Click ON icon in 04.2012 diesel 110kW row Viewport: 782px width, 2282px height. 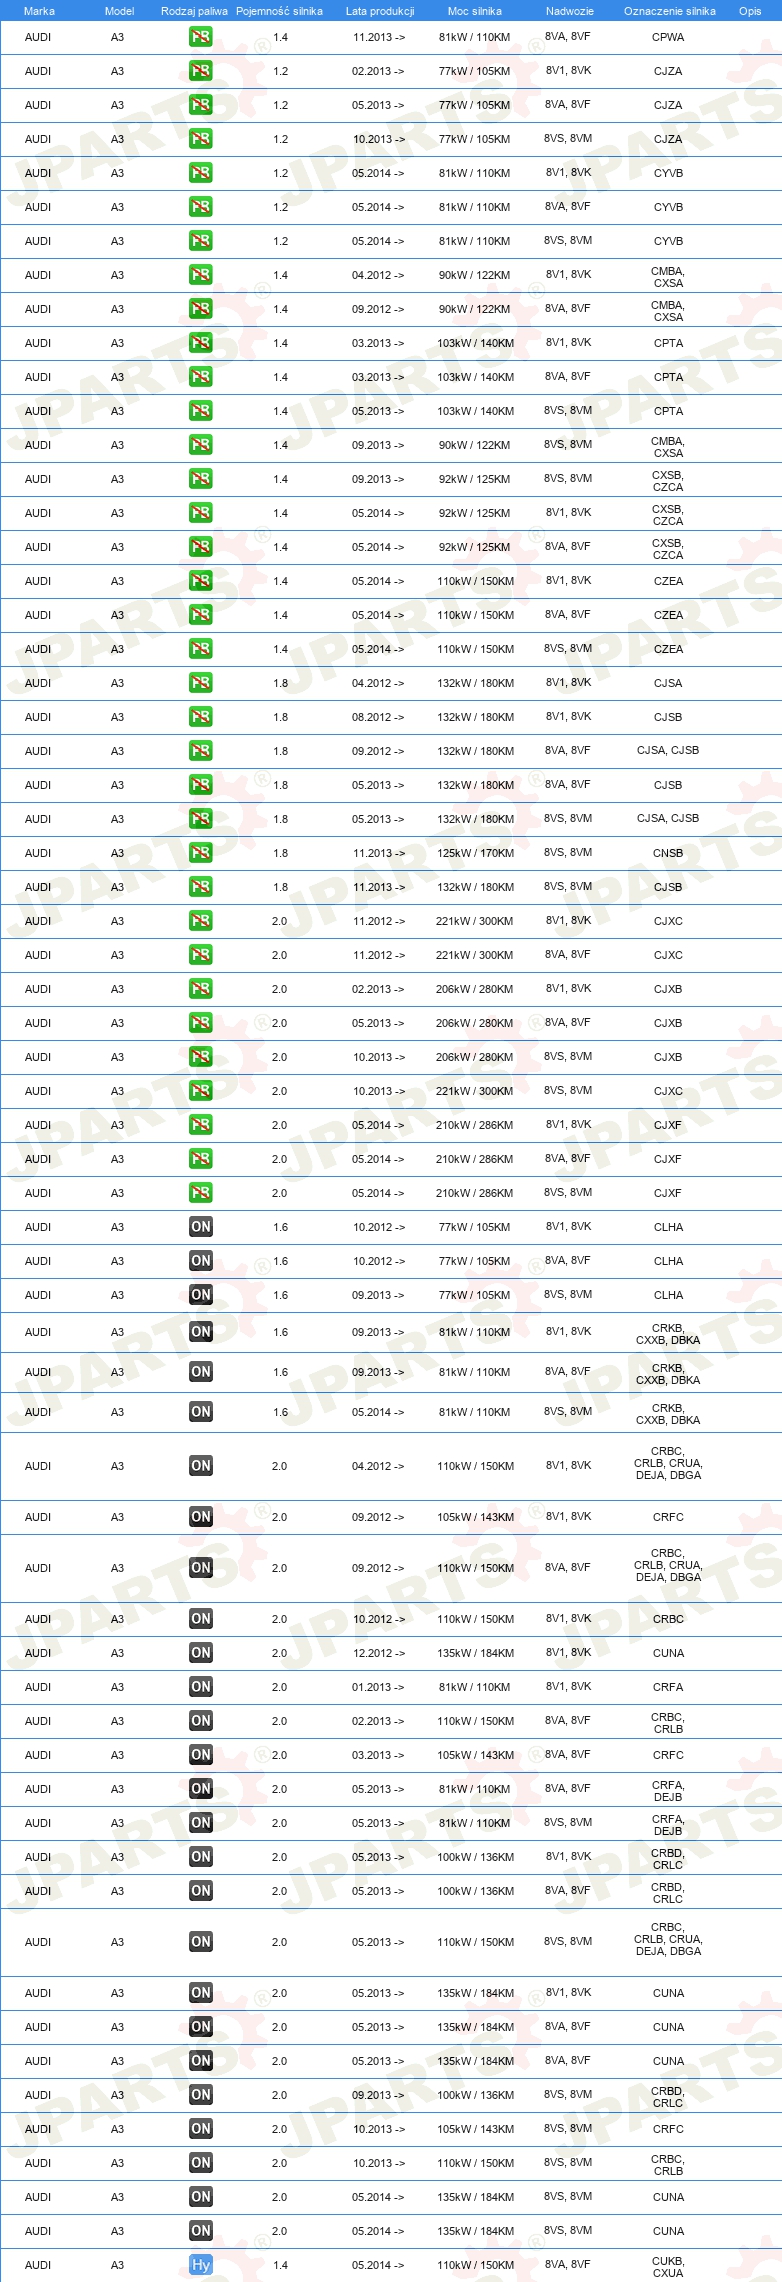[200, 1466]
